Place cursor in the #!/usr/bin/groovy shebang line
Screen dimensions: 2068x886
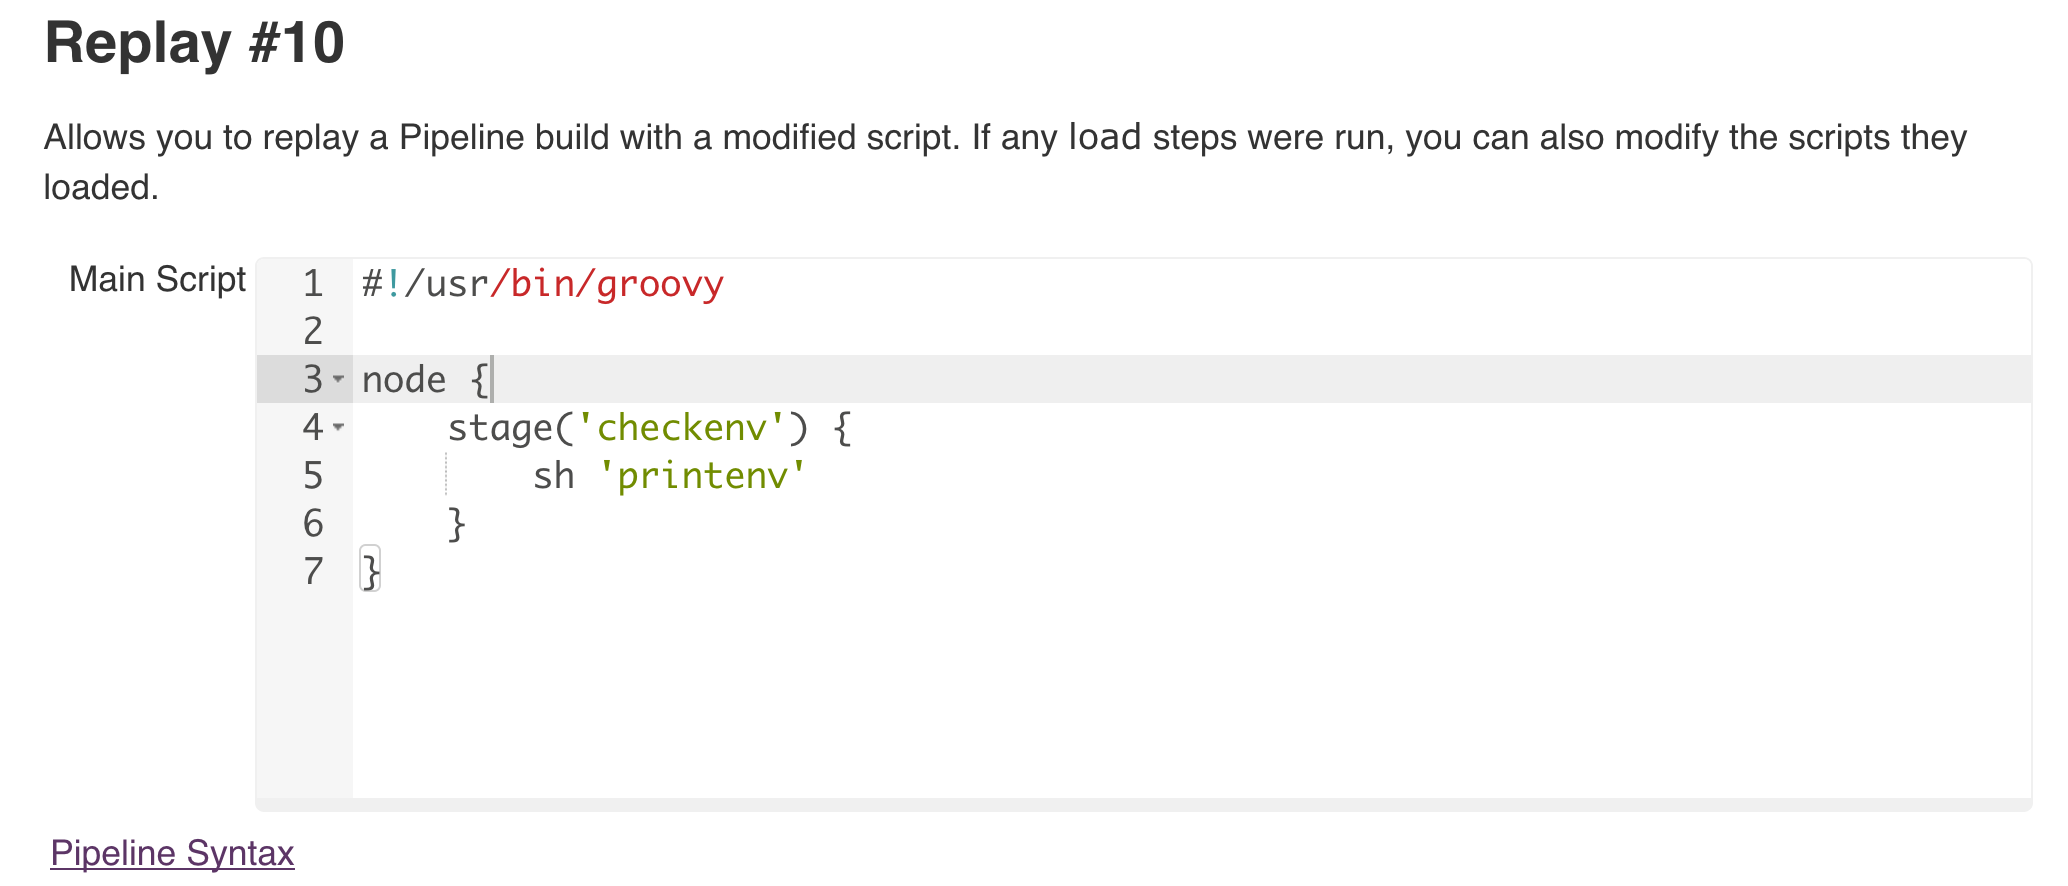[x=542, y=284]
